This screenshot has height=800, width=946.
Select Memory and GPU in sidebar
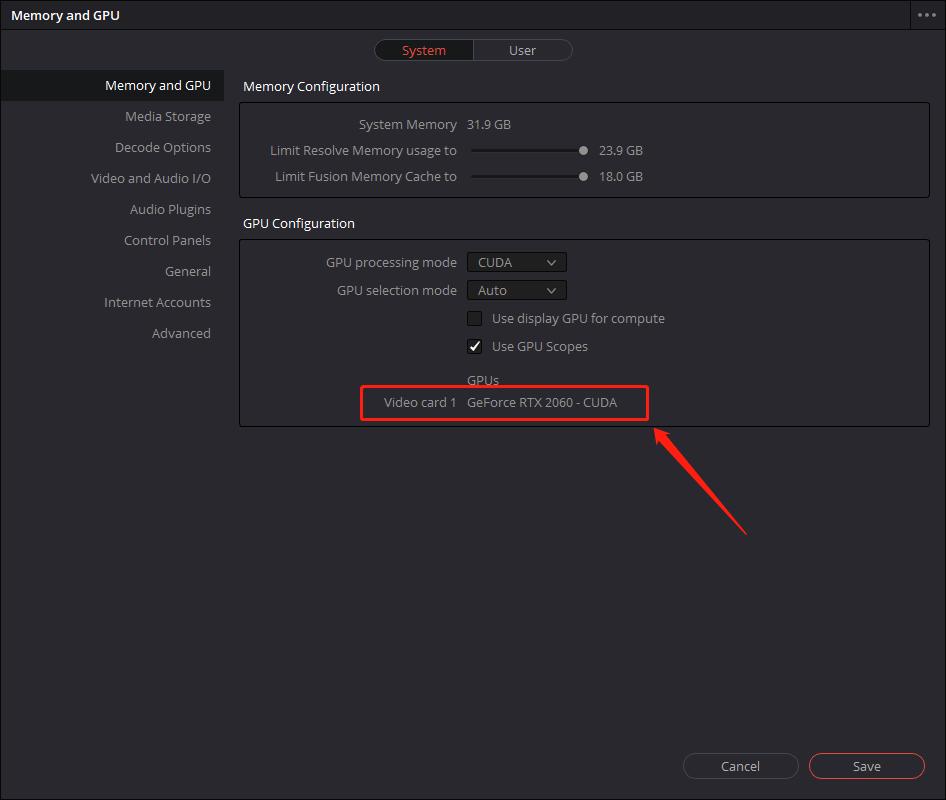(157, 86)
